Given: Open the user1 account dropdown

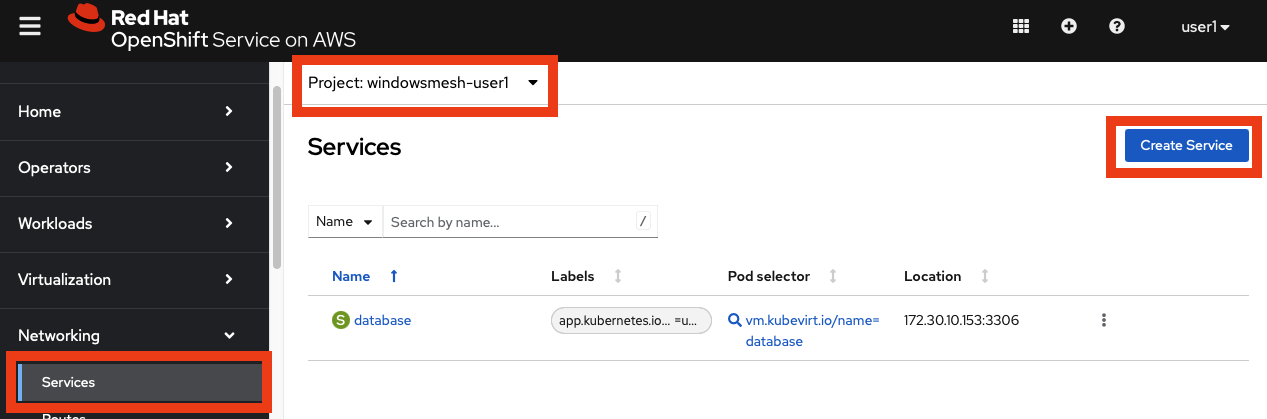Looking at the screenshot, I should 1205,27.
